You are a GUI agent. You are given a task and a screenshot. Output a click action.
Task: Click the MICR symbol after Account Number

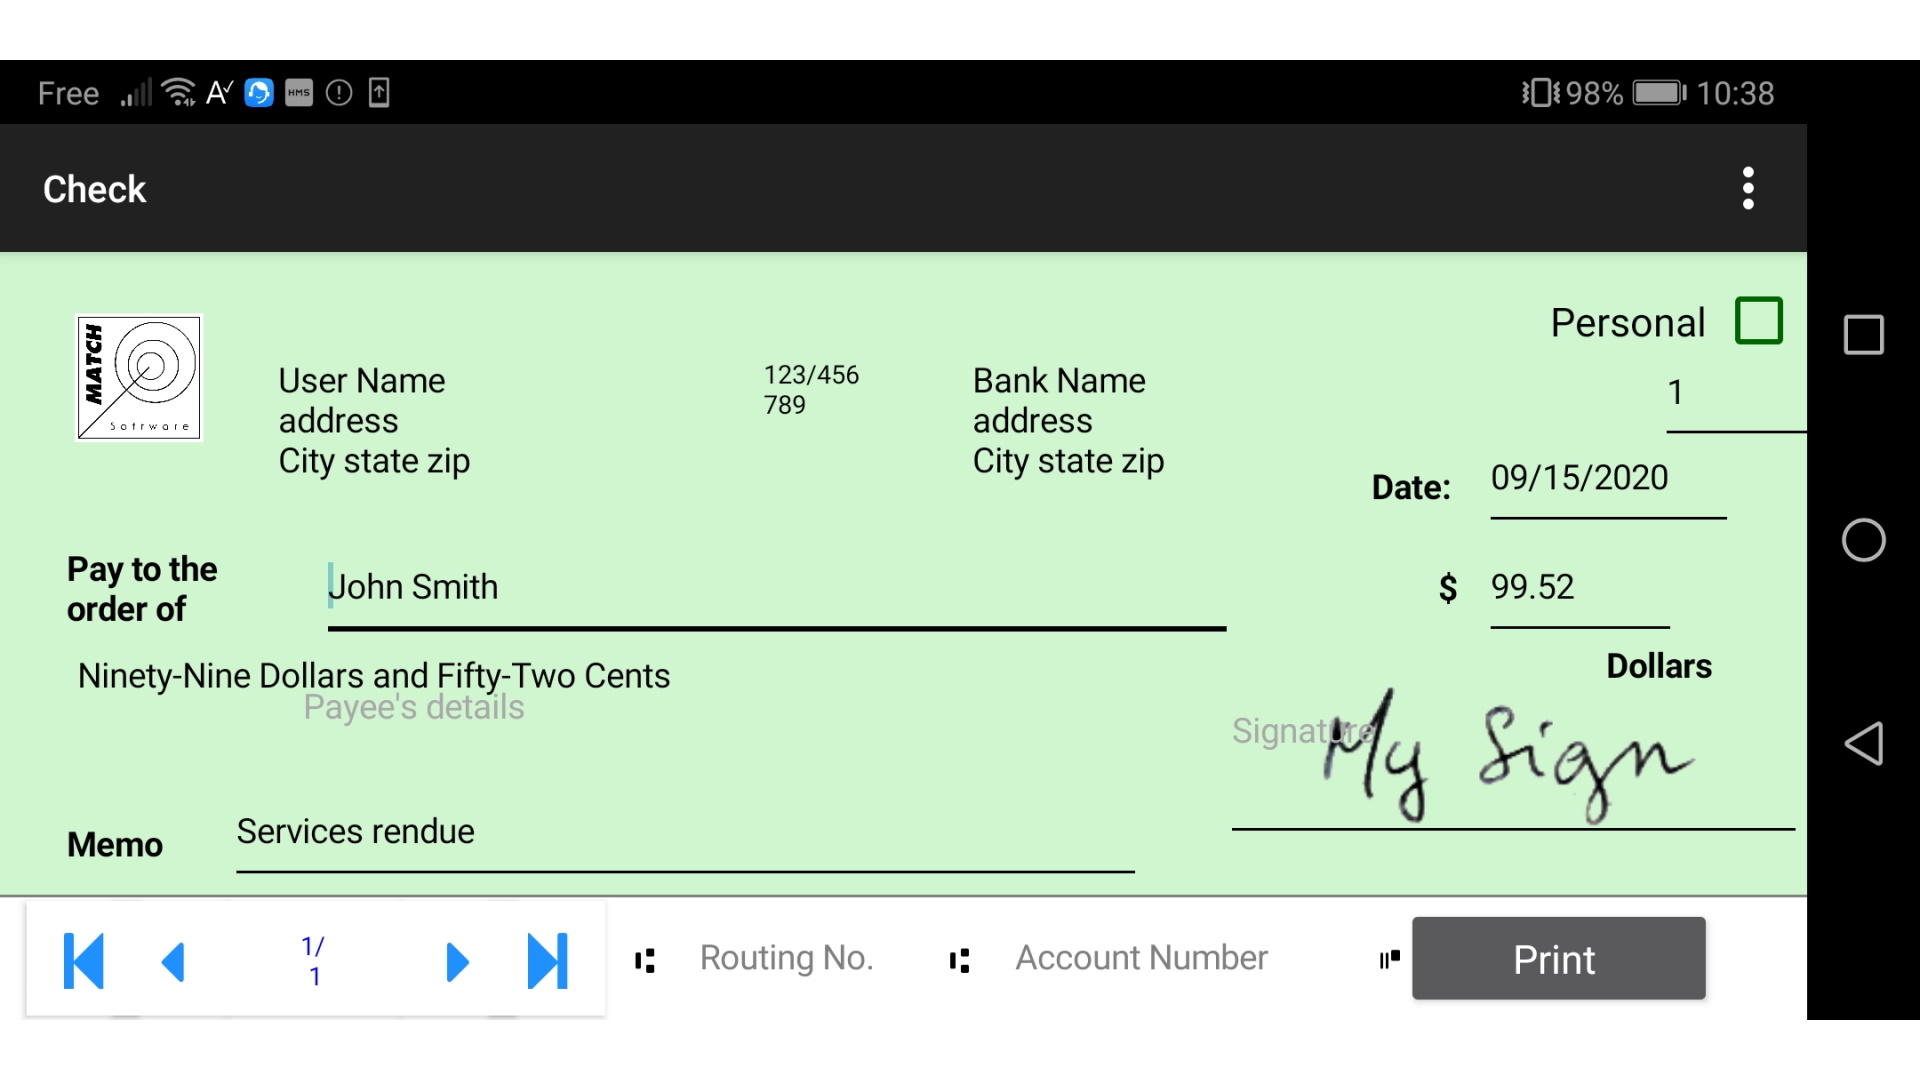click(x=1389, y=959)
